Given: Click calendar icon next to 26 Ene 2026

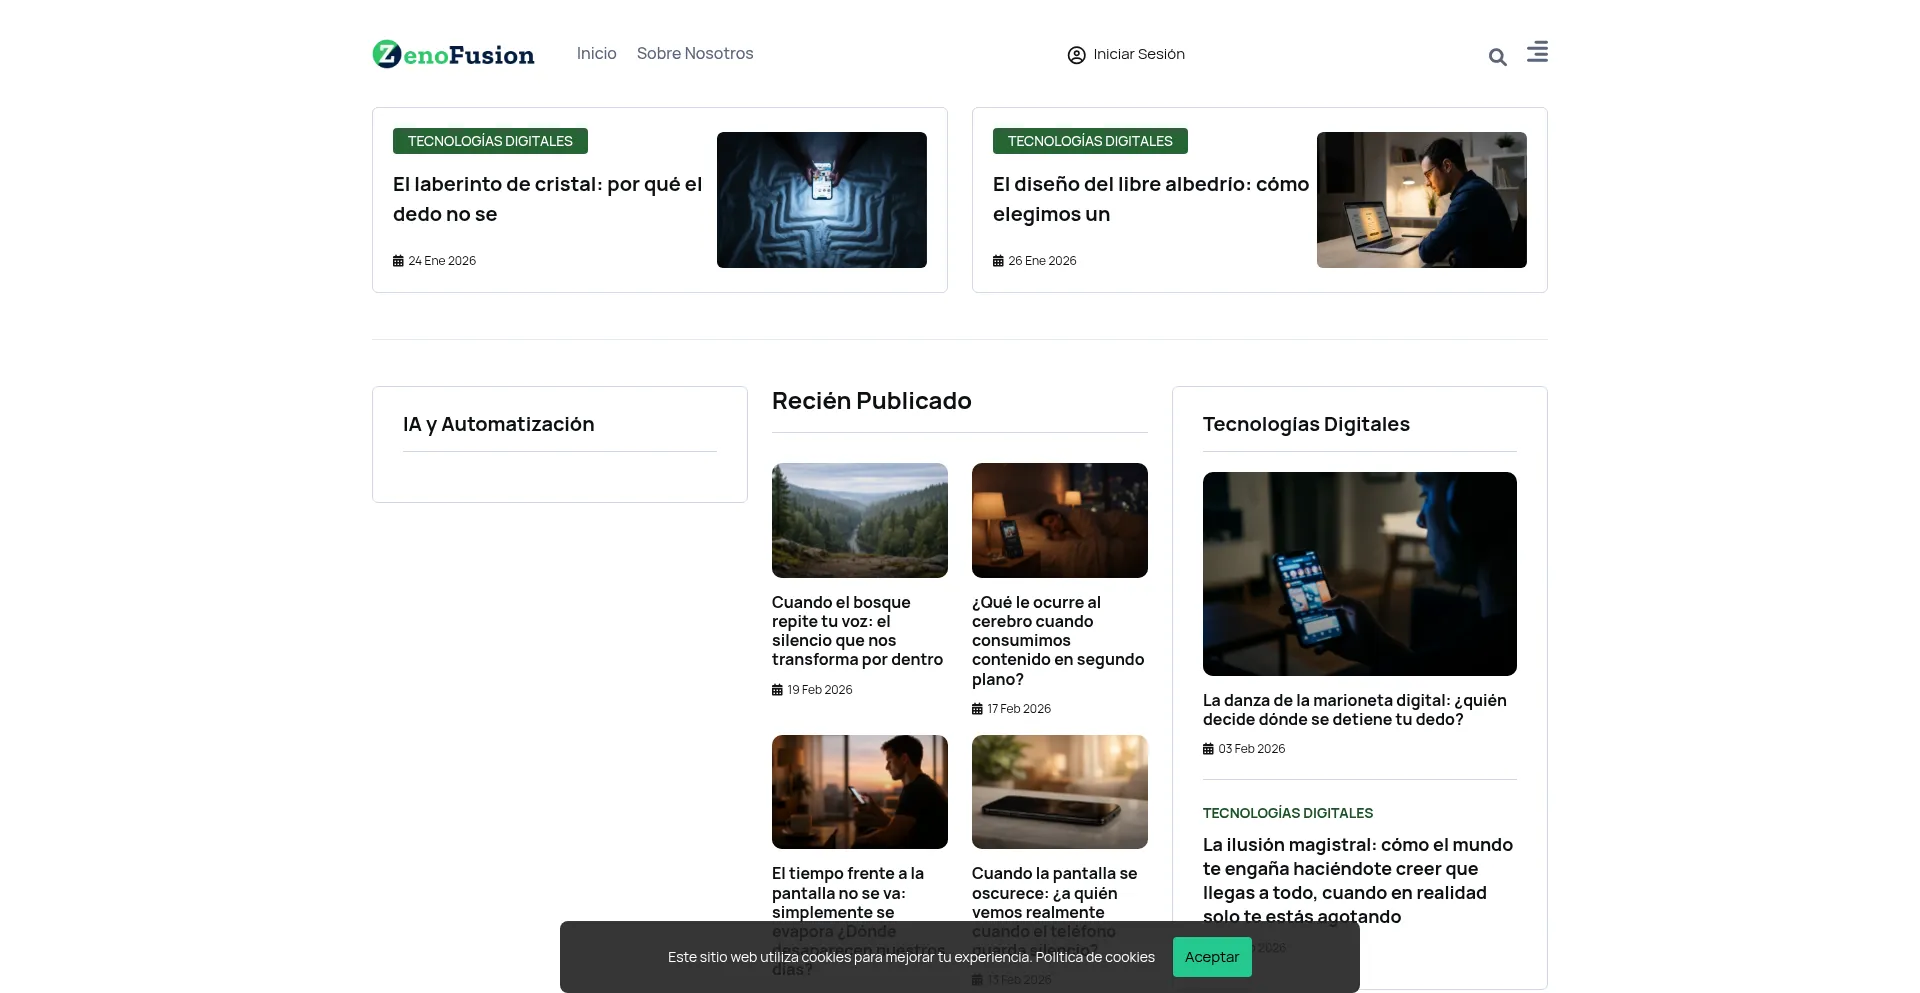Looking at the screenshot, I should (x=998, y=261).
